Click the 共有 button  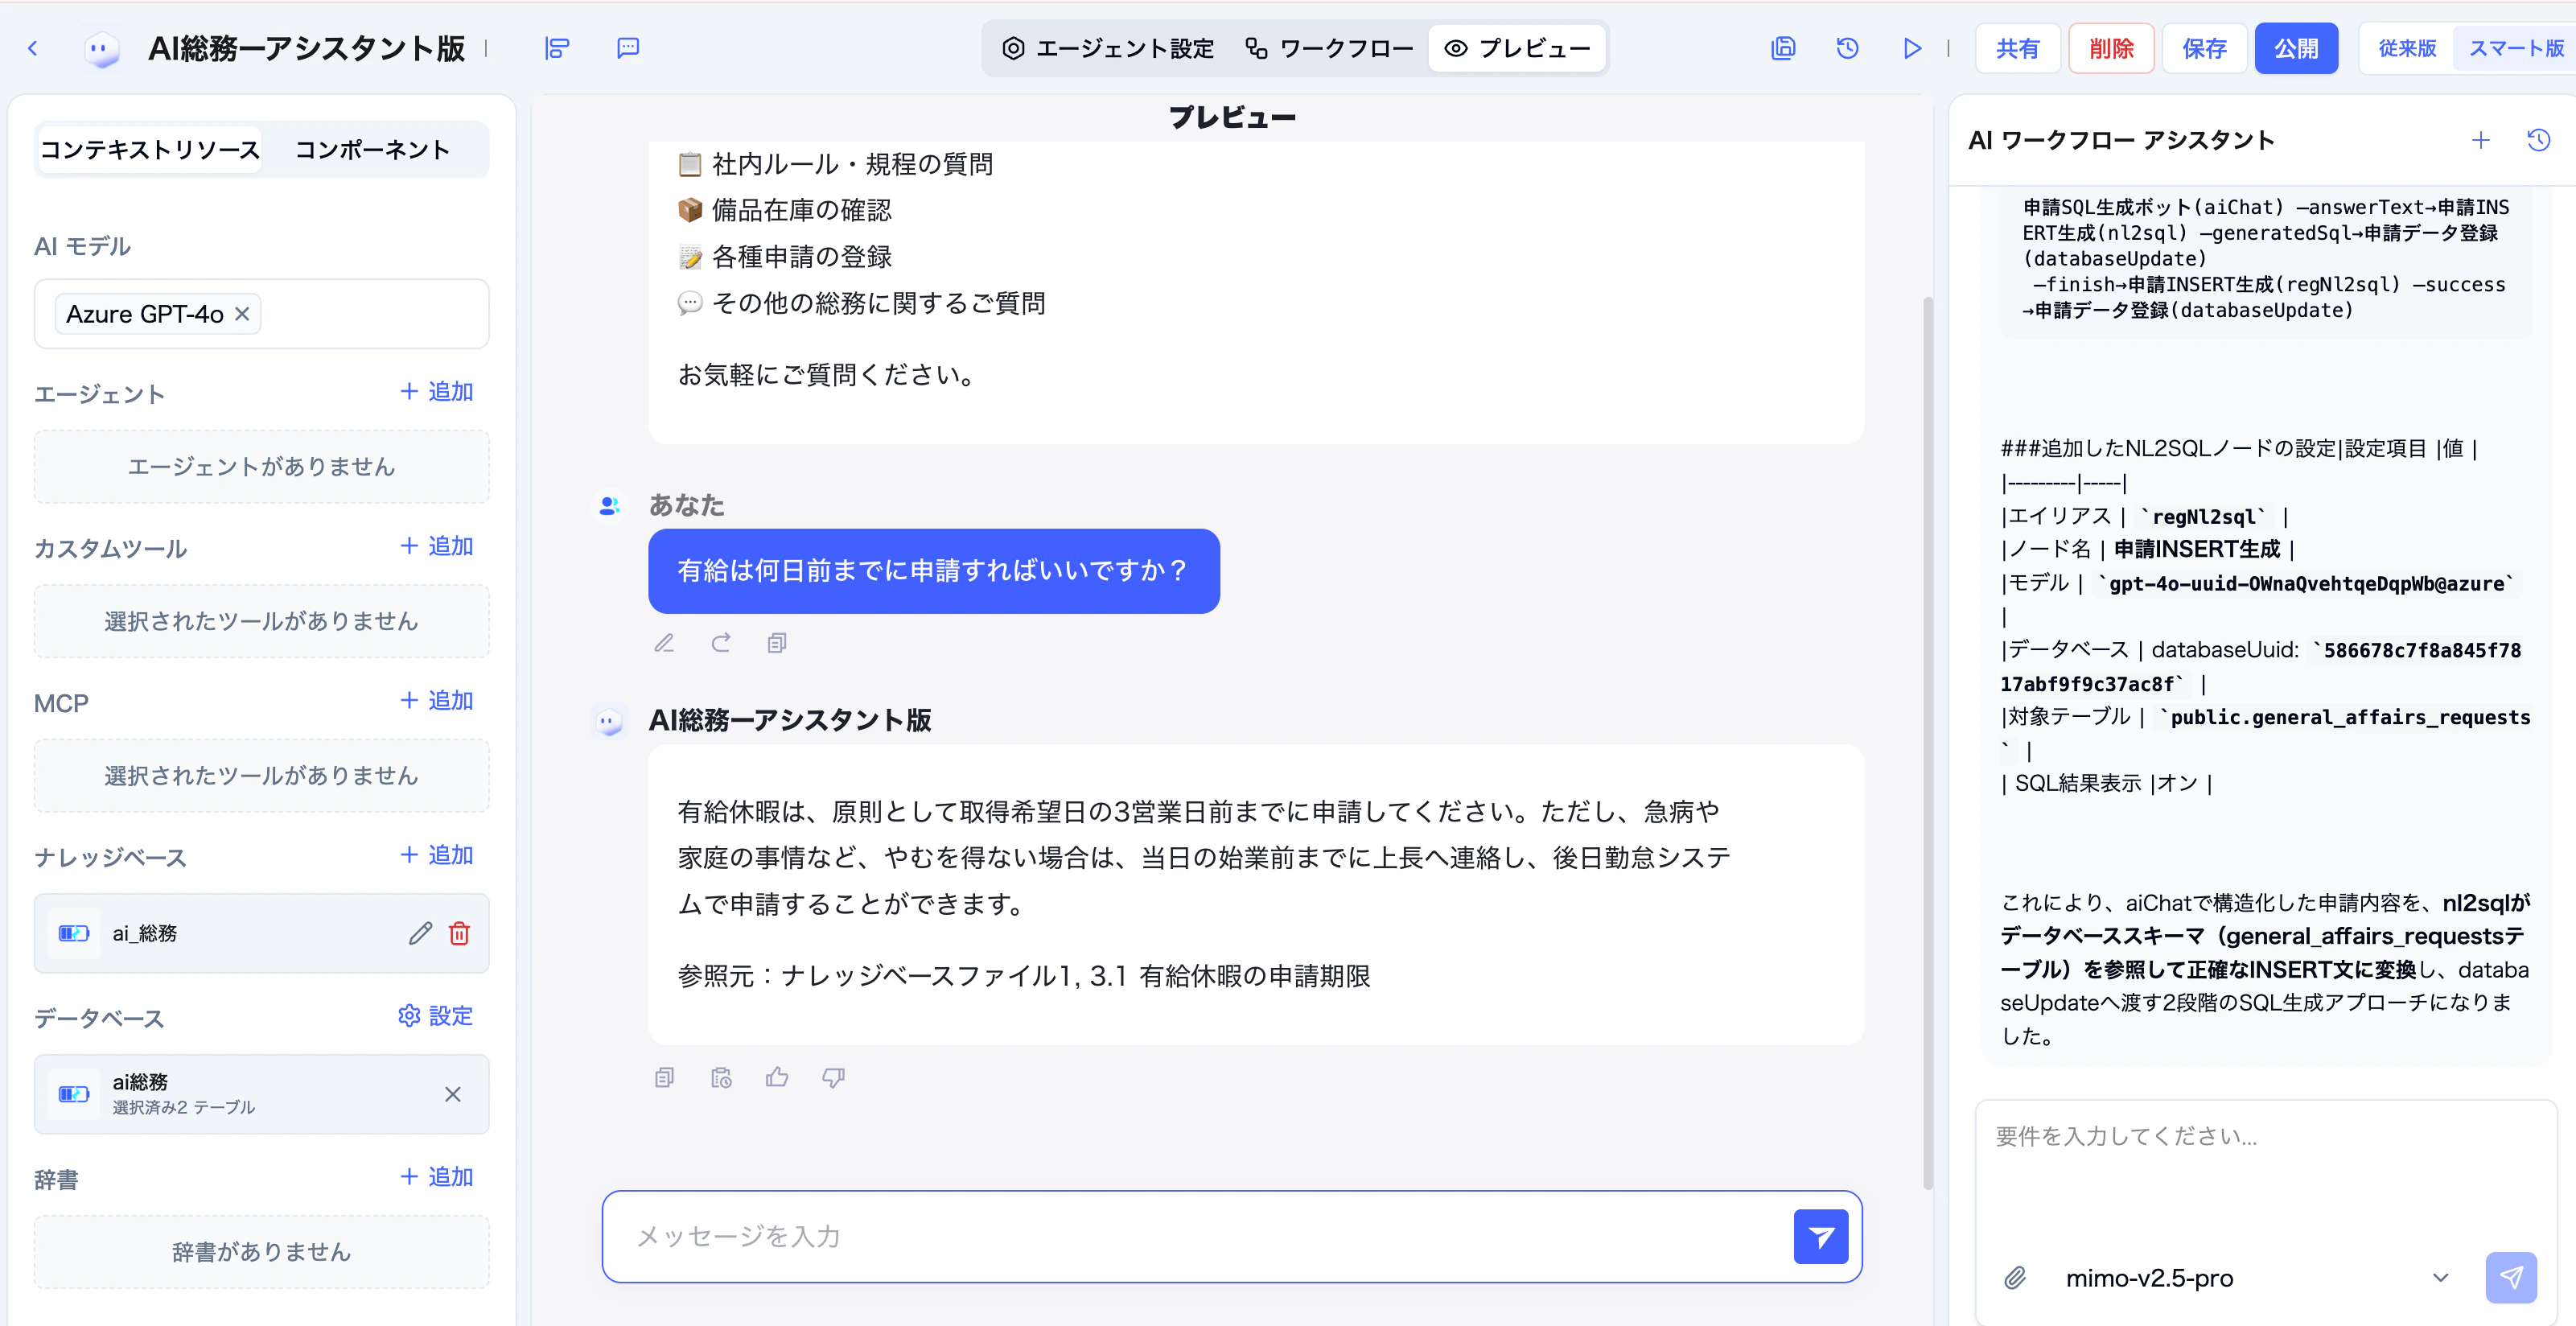[x=2017, y=48]
